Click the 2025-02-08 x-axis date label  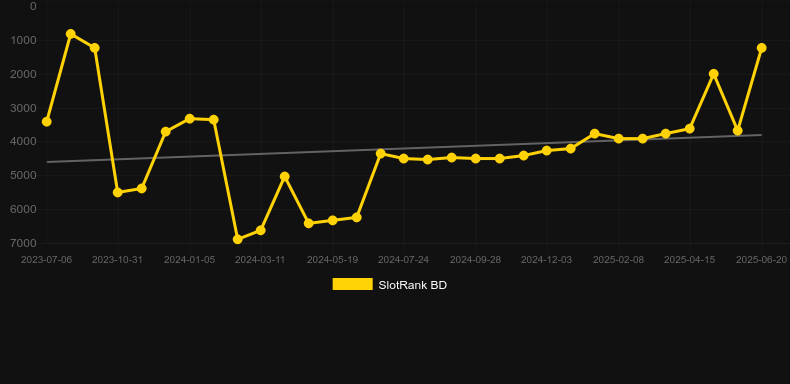(x=618, y=260)
